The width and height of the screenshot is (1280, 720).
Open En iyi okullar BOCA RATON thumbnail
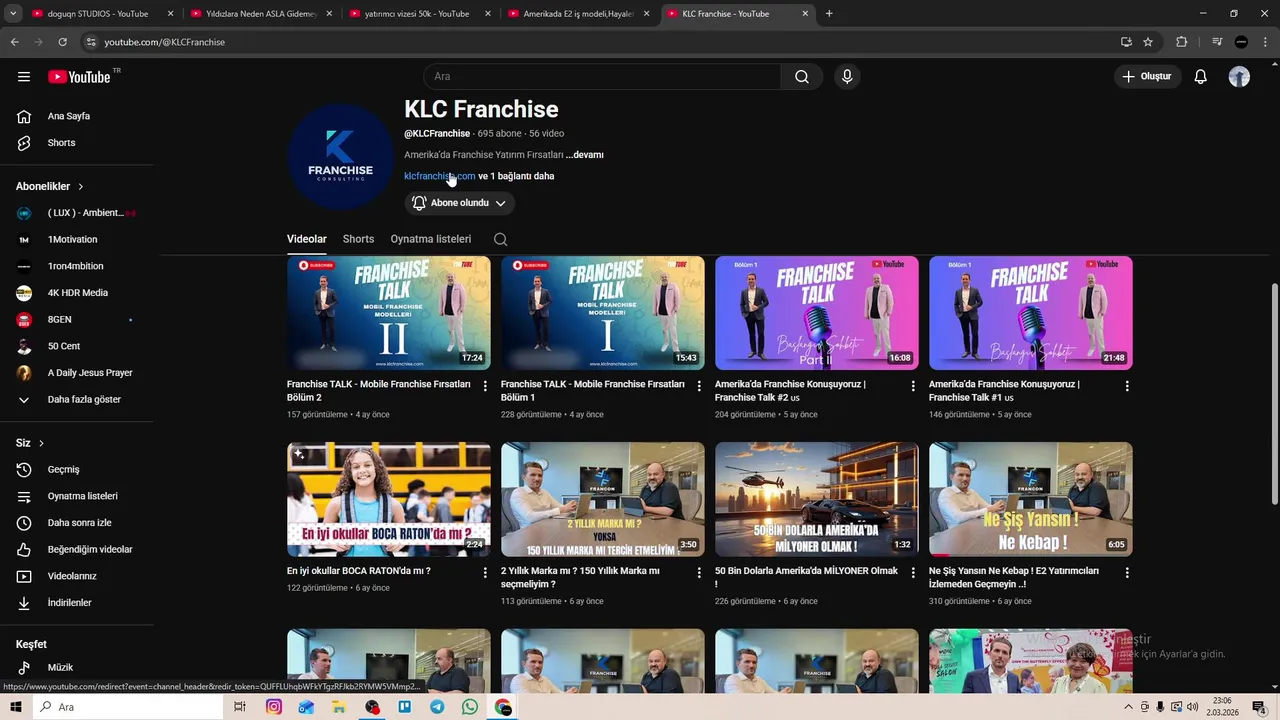point(389,500)
